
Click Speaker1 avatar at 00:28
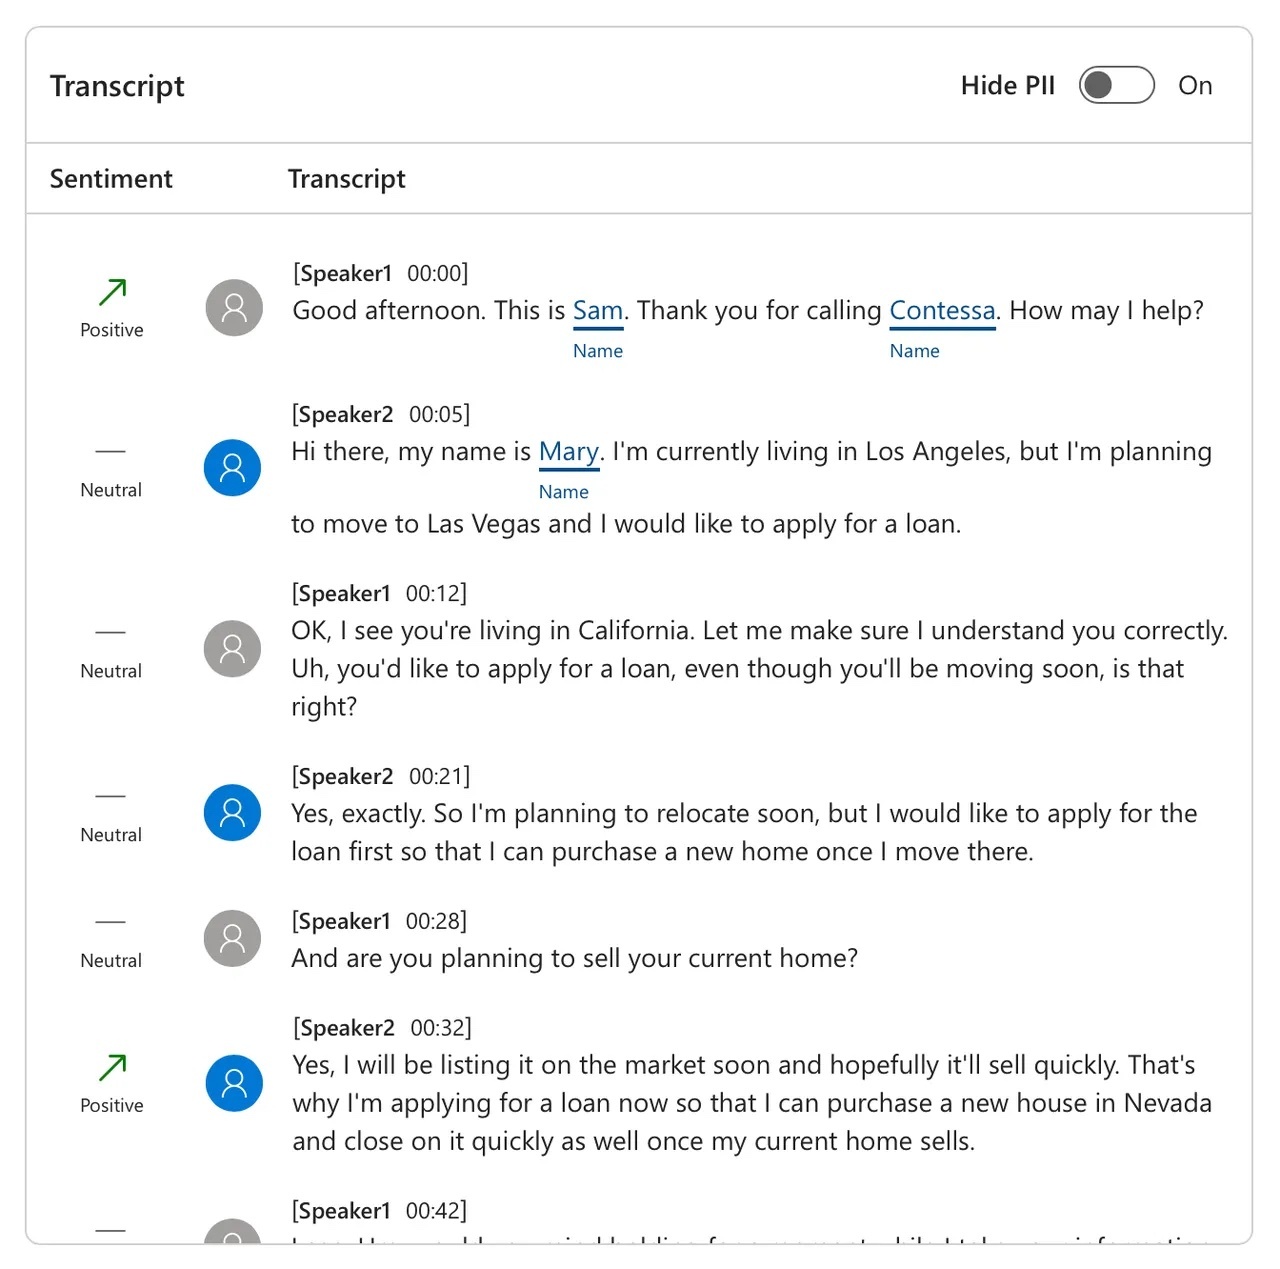[232, 938]
